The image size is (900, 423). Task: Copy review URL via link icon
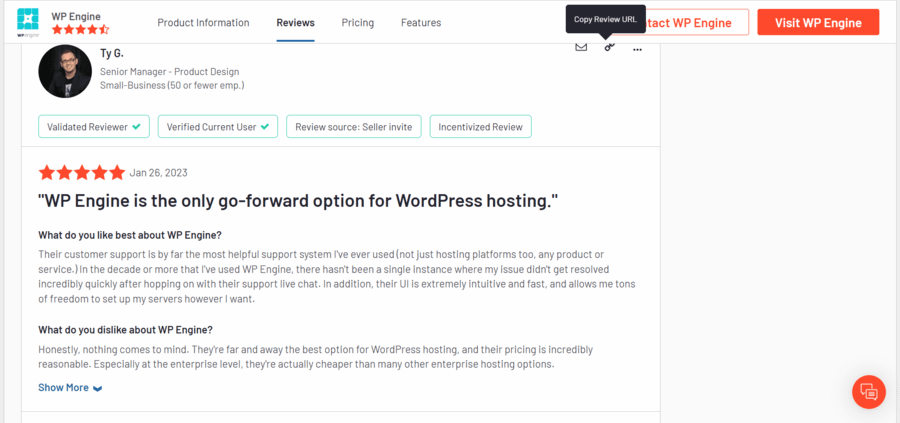610,47
